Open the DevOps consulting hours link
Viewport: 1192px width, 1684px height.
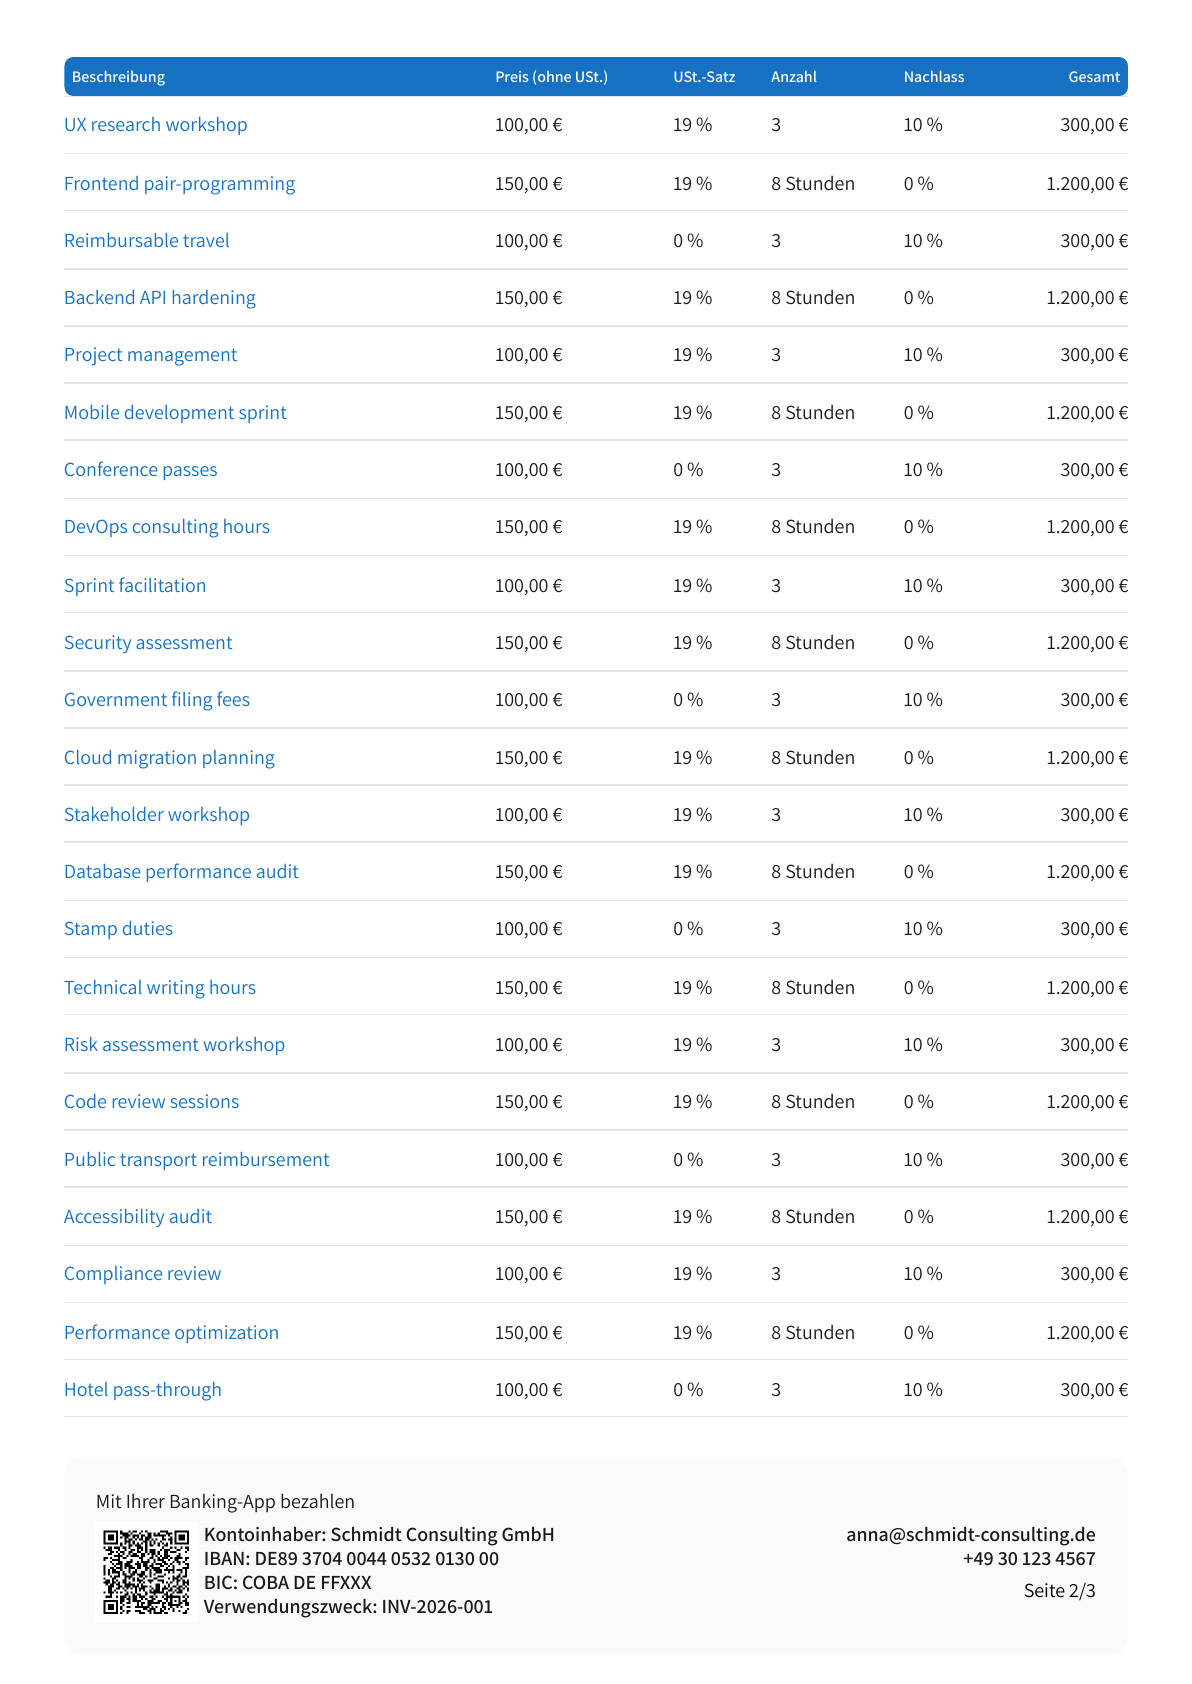(x=166, y=527)
